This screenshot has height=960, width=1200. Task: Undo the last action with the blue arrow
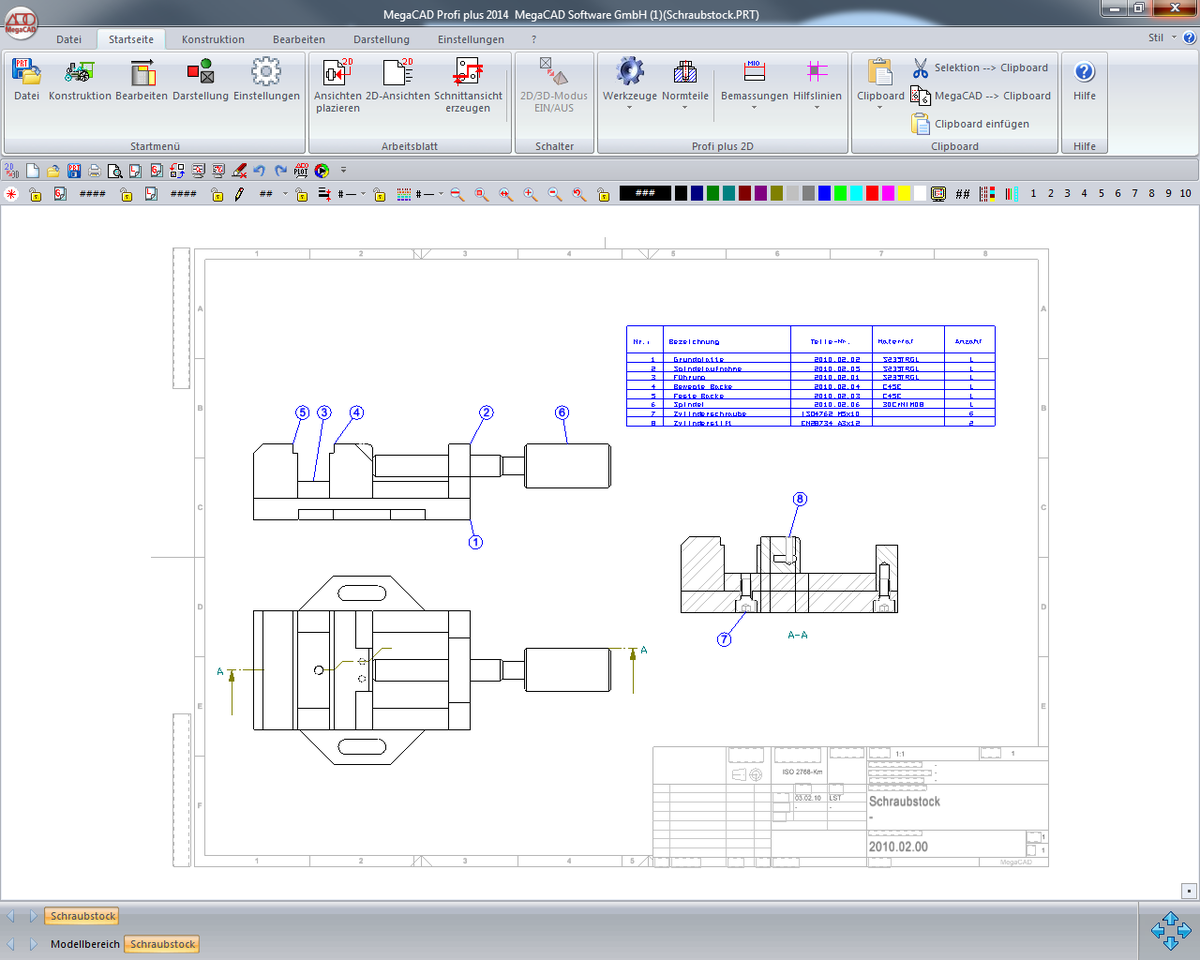(260, 171)
